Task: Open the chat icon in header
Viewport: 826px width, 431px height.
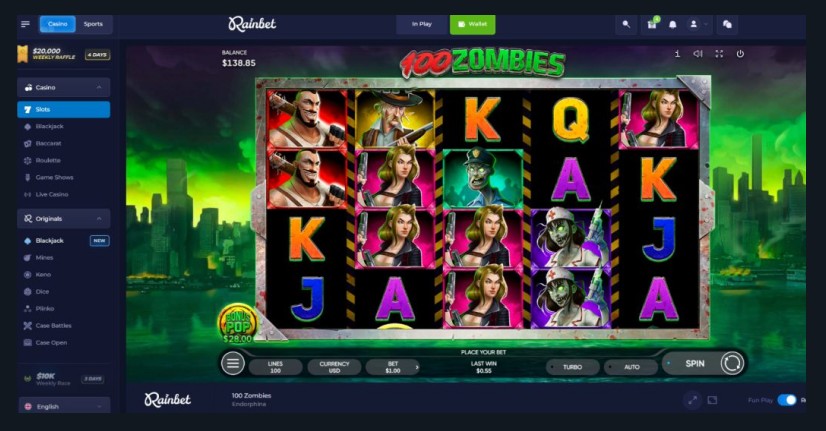Action: pos(727,24)
